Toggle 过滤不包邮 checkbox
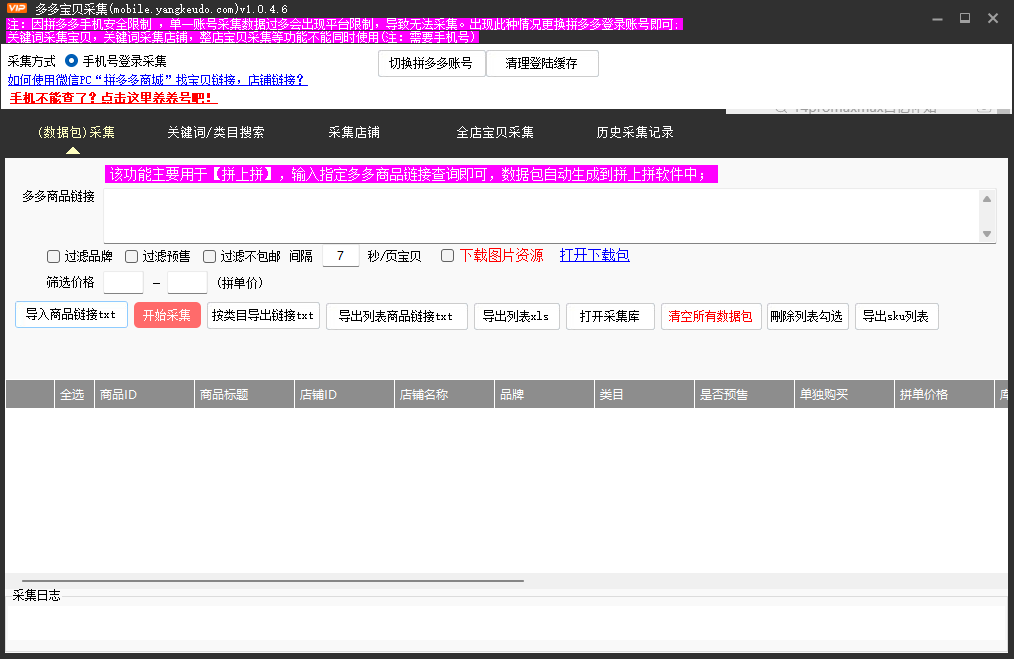 tap(210, 257)
